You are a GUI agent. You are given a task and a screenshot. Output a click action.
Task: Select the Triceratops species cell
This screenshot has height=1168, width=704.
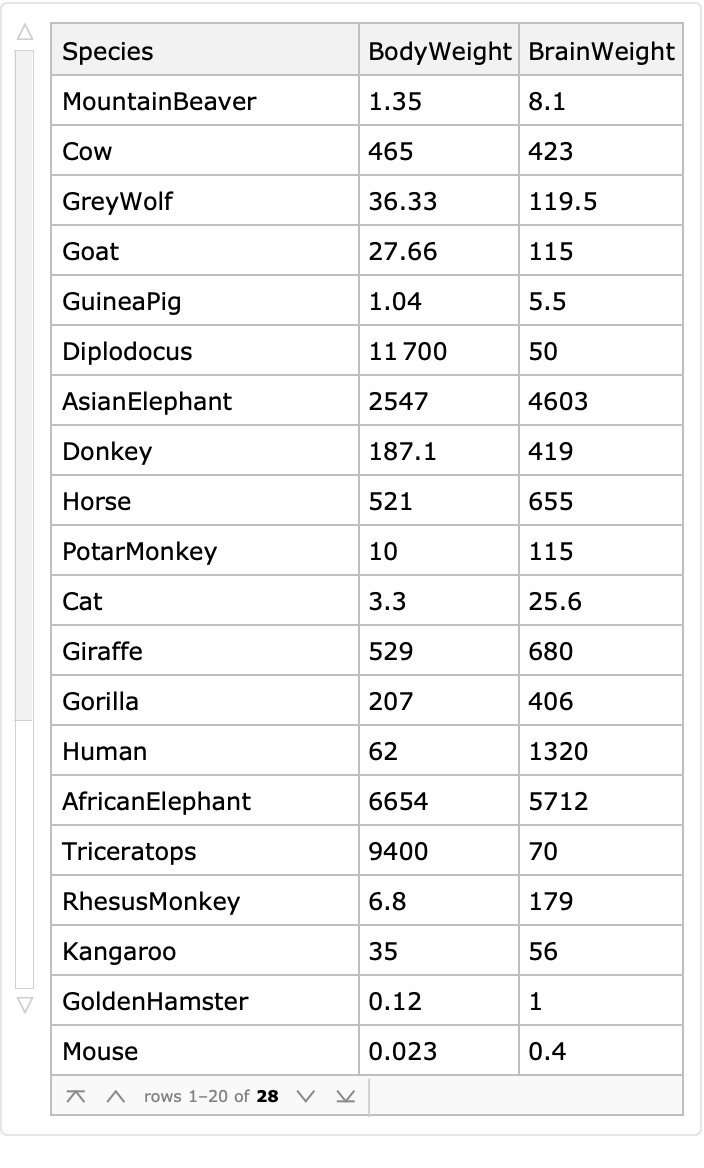tap(129, 851)
